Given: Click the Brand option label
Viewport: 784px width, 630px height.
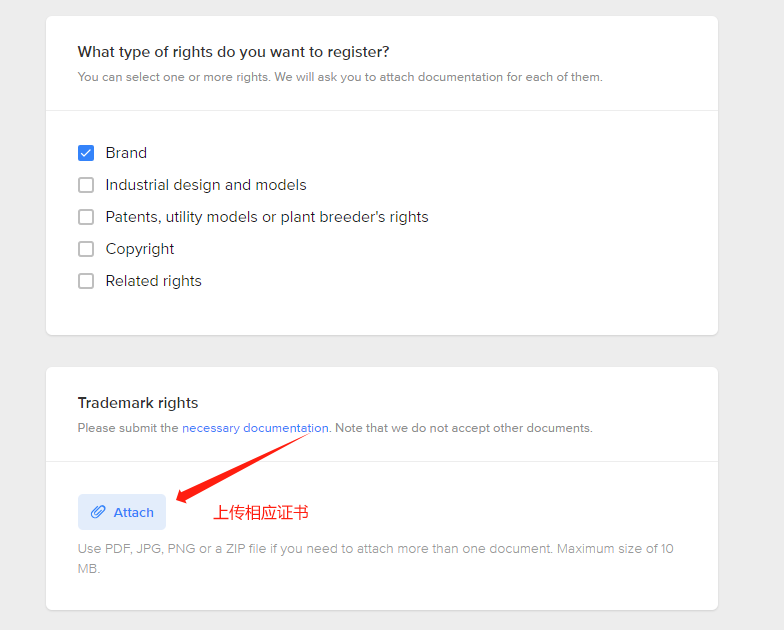Looking at the screenshot, I should tap(126, 153).
